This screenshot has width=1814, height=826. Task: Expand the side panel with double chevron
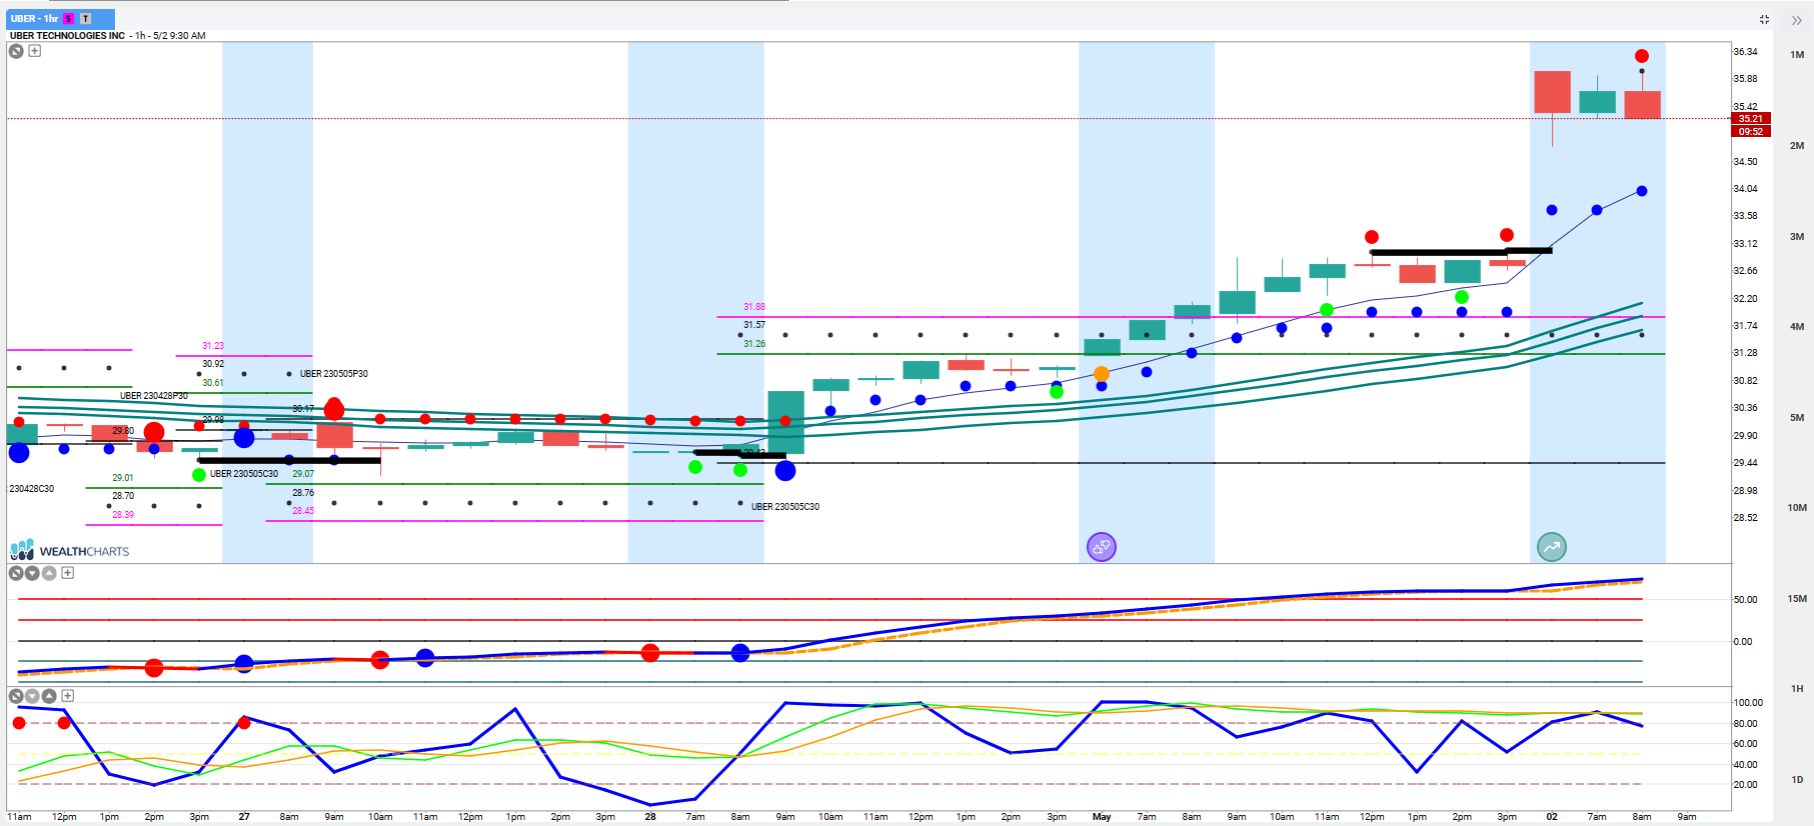pyautogui.click(x=1796, y=20)
